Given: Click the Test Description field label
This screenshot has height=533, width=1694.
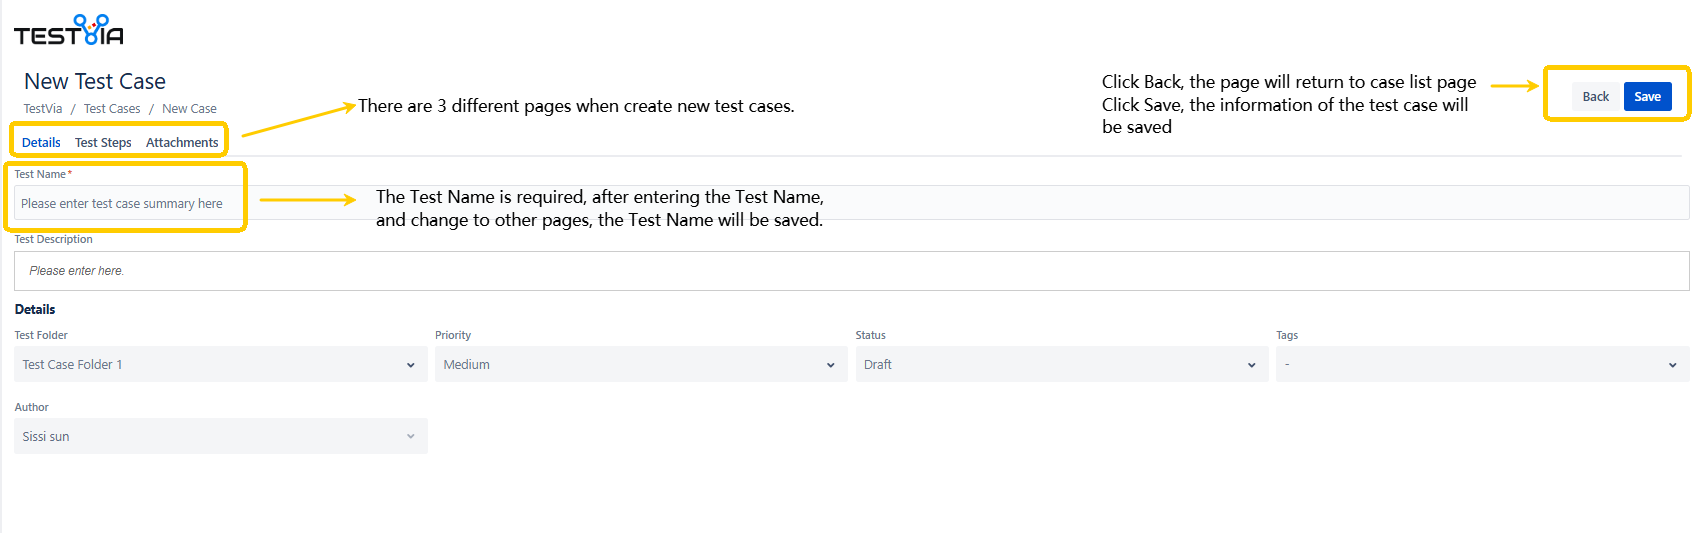Looking at the screenshot, I should pyautogui.click(x=54, y=240).
